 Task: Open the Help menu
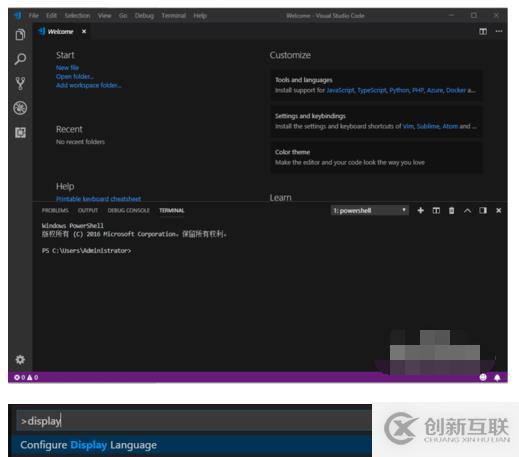(200, 15)
